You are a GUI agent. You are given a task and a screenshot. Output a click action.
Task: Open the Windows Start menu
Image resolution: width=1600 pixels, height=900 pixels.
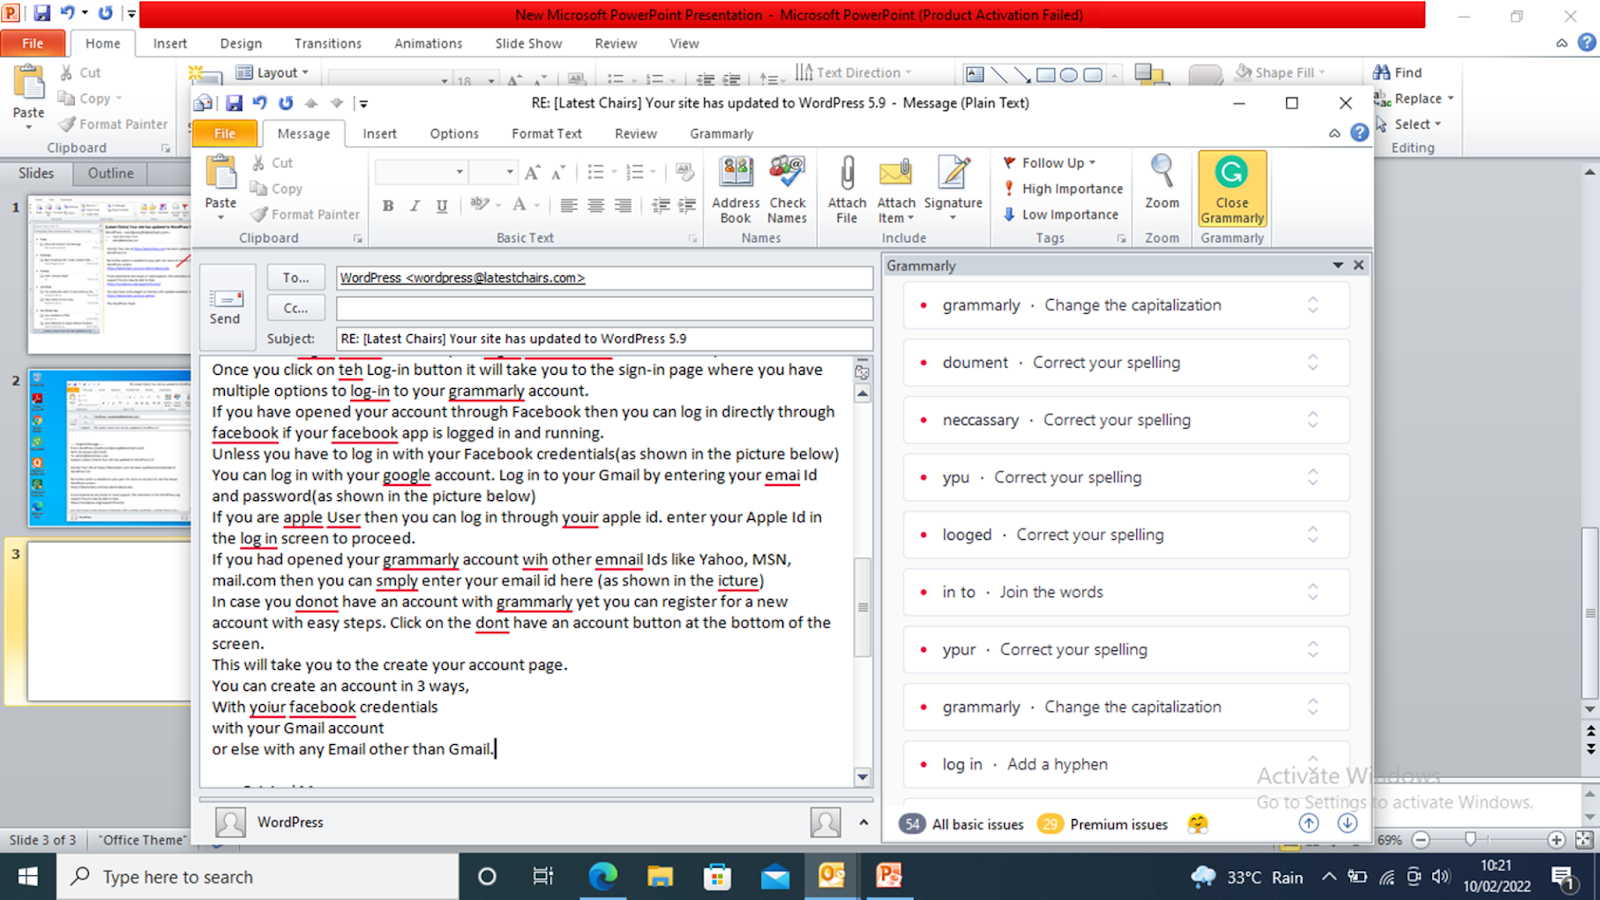(28, 877)
